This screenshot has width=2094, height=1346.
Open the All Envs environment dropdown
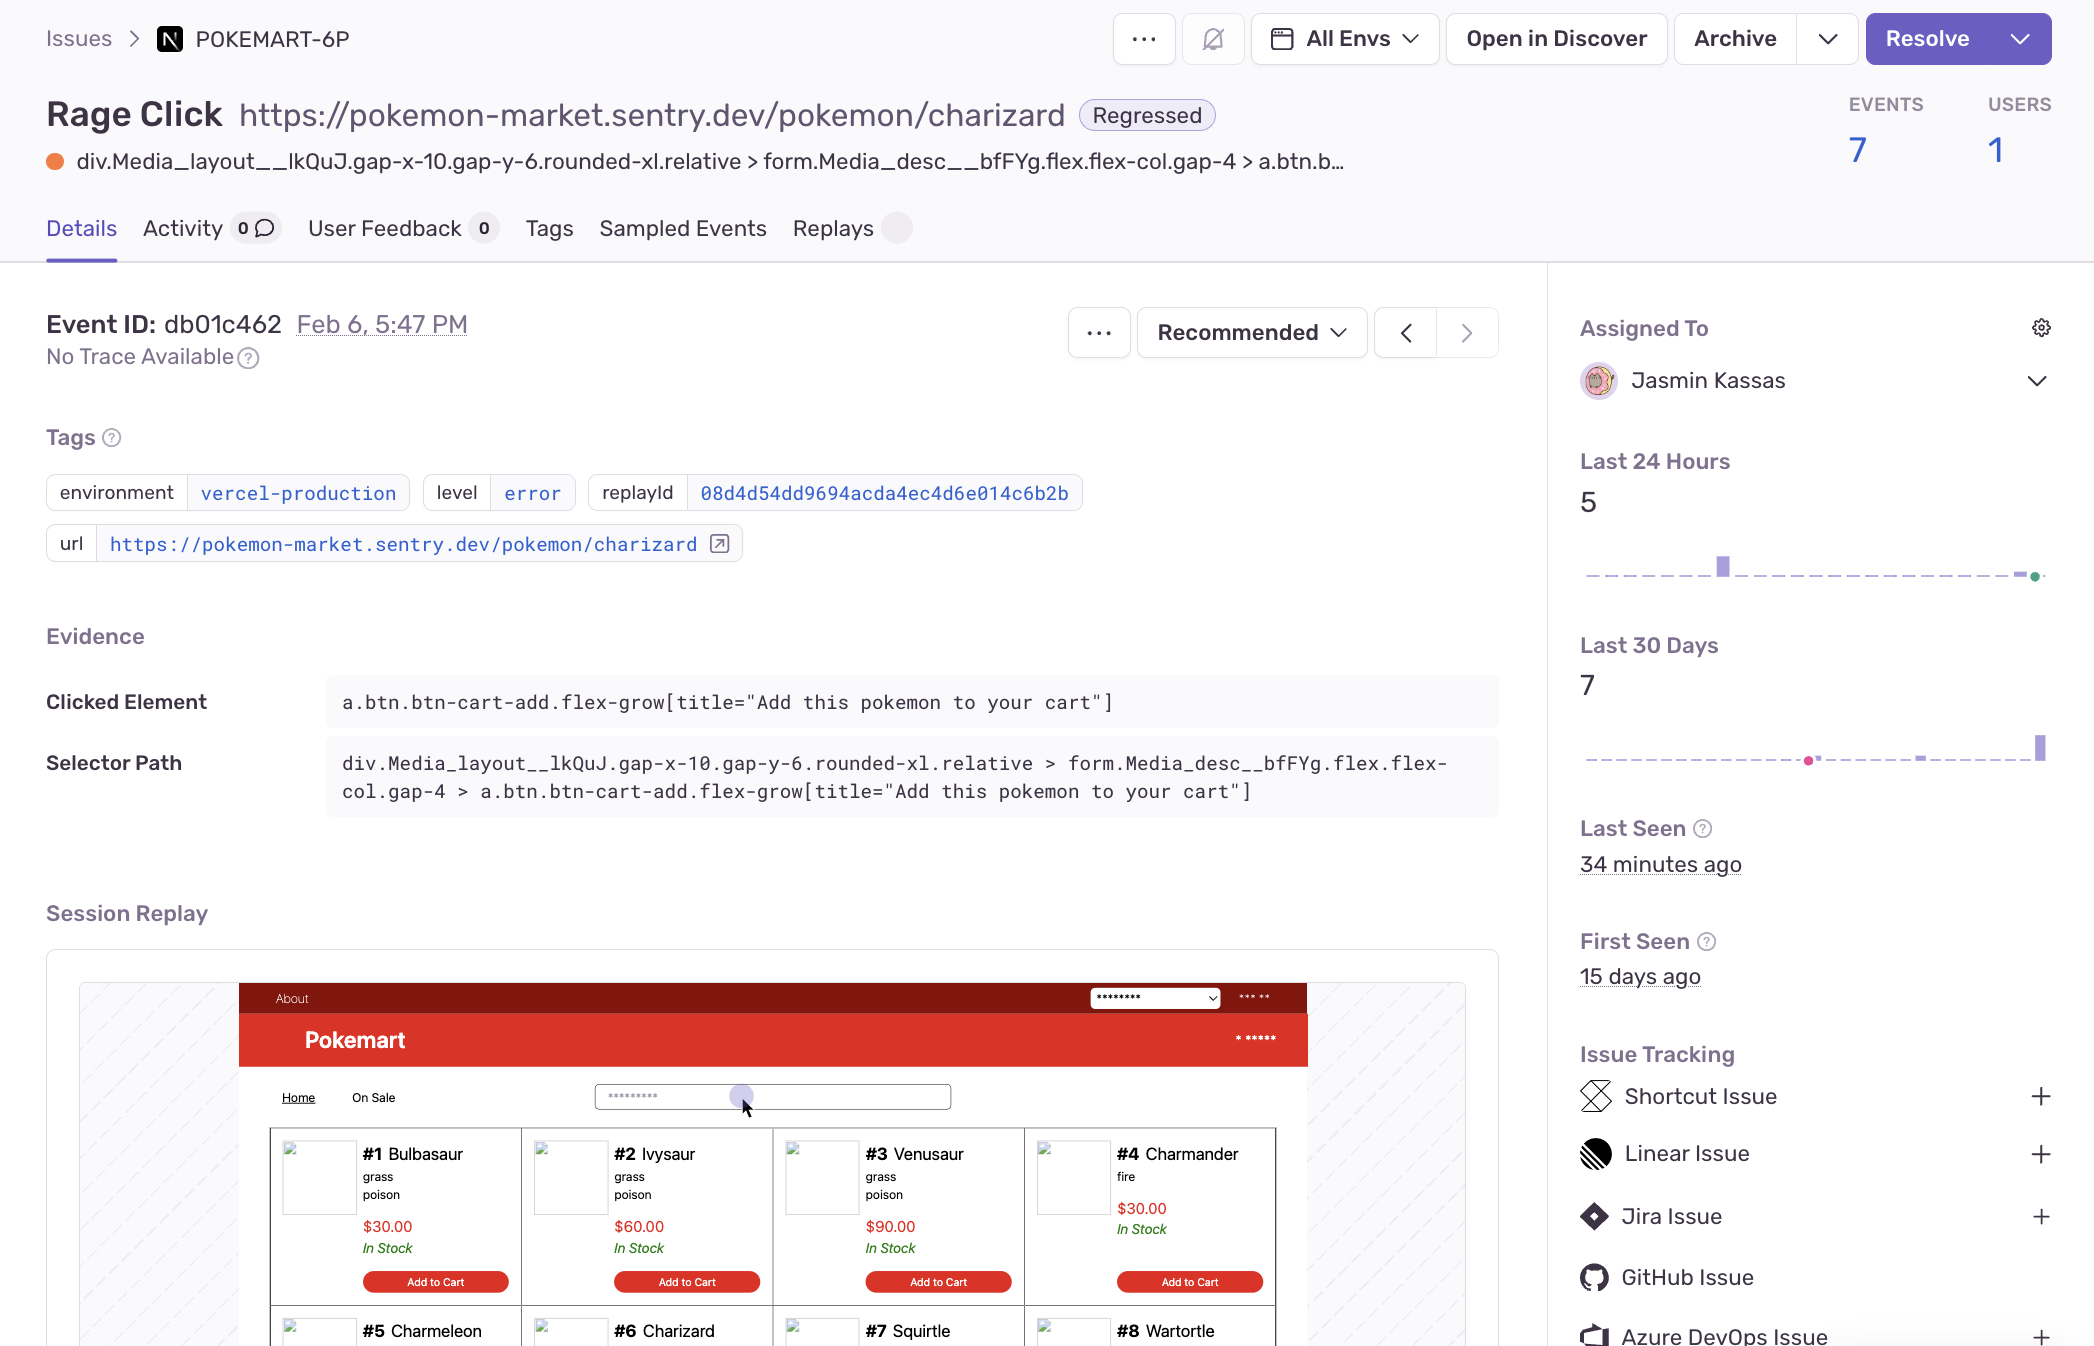pos(1345,39)
